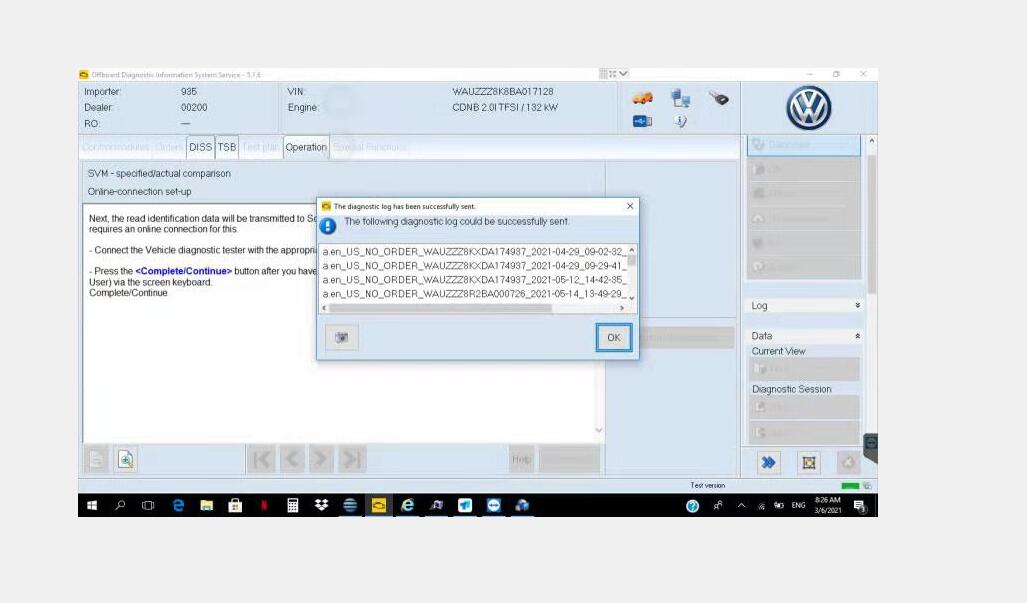Screen dimensions: 1027x603
Task: Select the greyed Test plan tab
Action: 261,147
